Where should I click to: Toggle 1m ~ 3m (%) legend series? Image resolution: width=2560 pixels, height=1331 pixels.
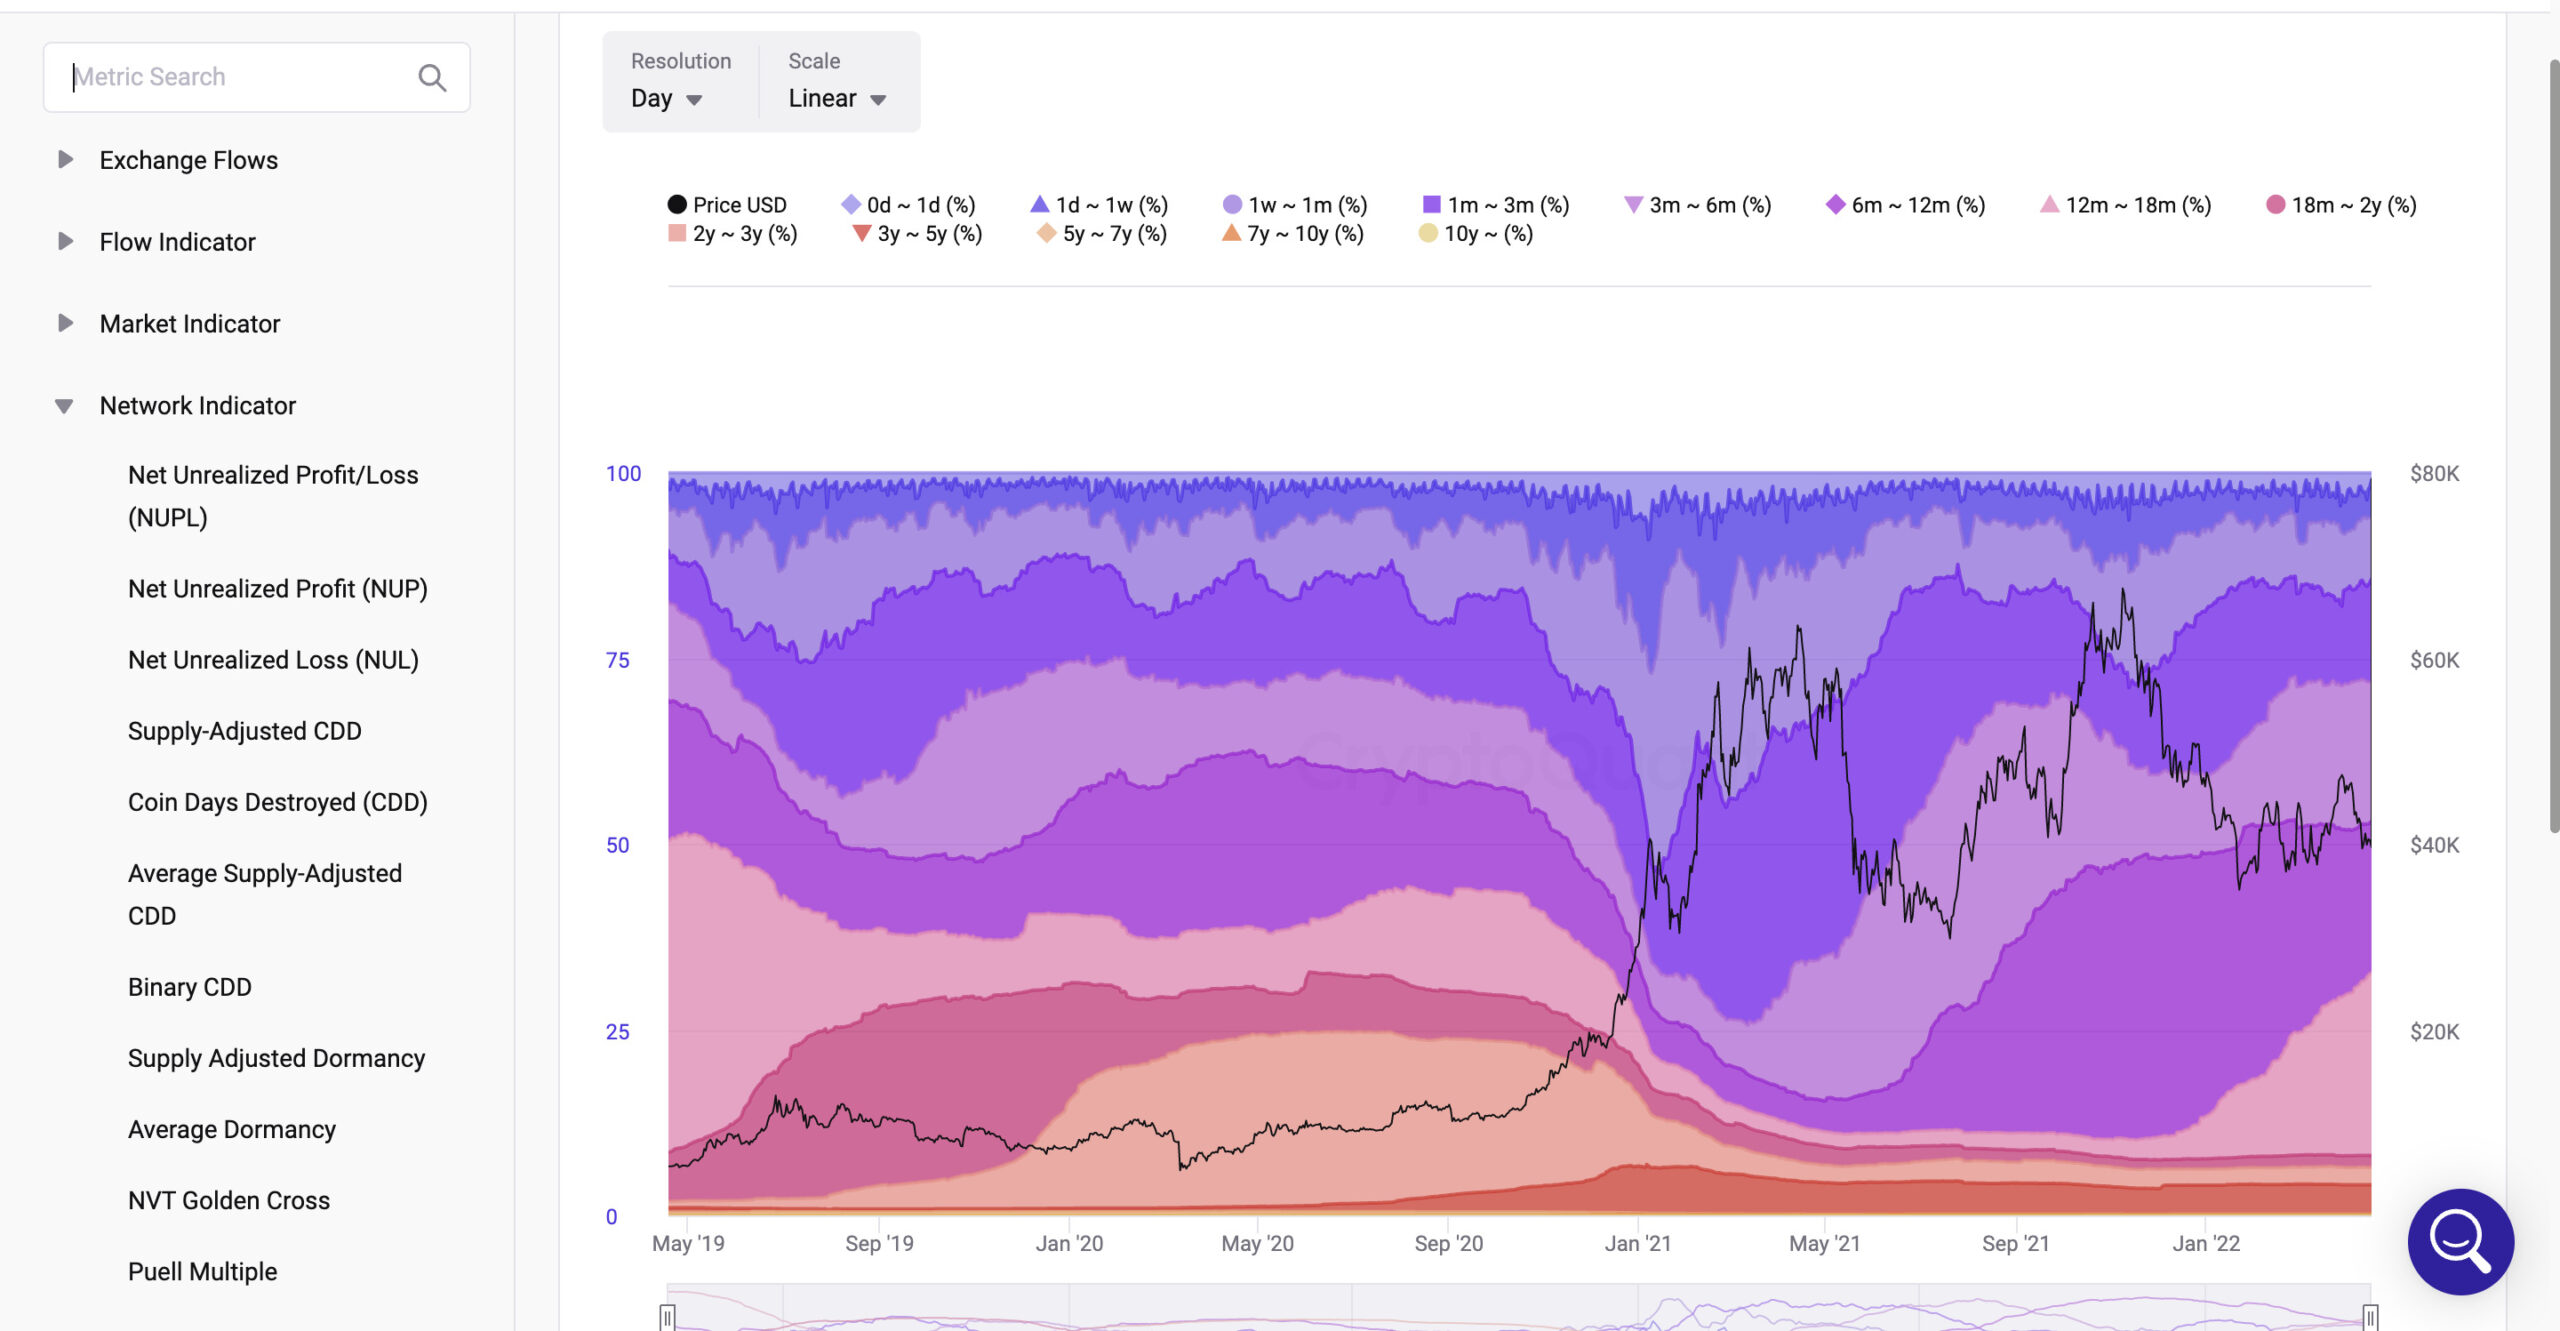[1496, 204]
